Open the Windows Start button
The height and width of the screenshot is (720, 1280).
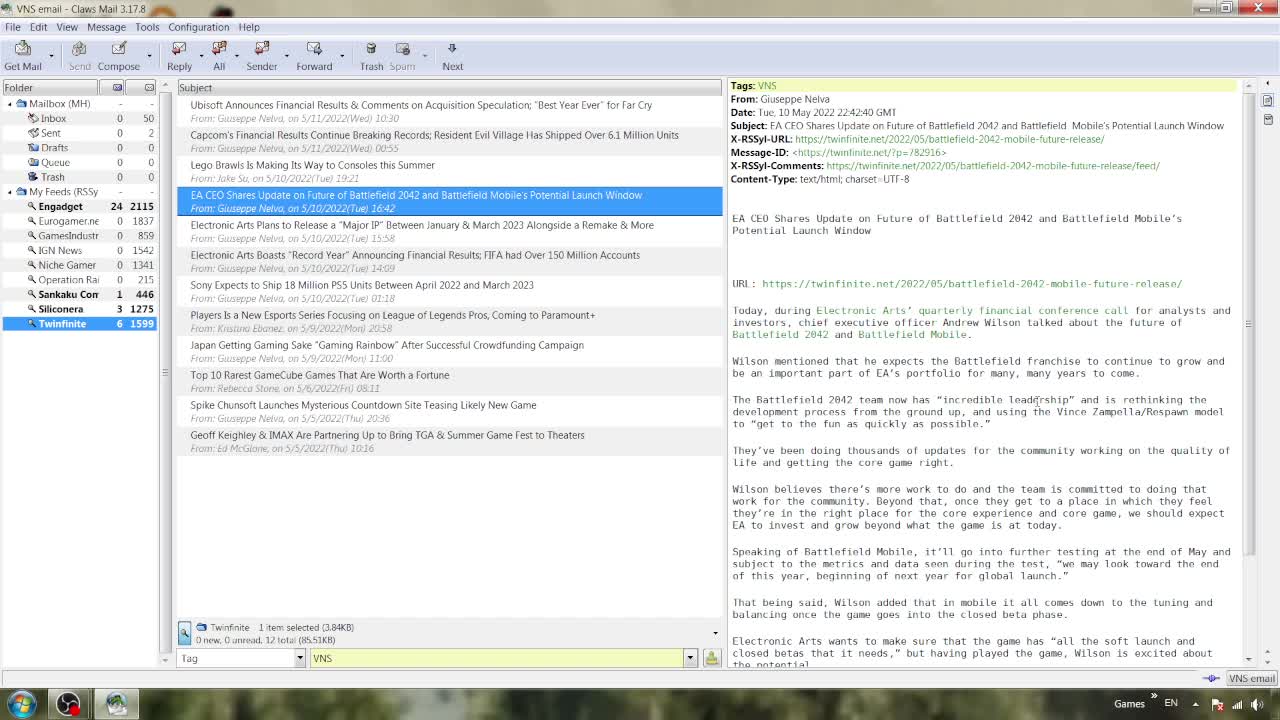[x=22, y=704]
